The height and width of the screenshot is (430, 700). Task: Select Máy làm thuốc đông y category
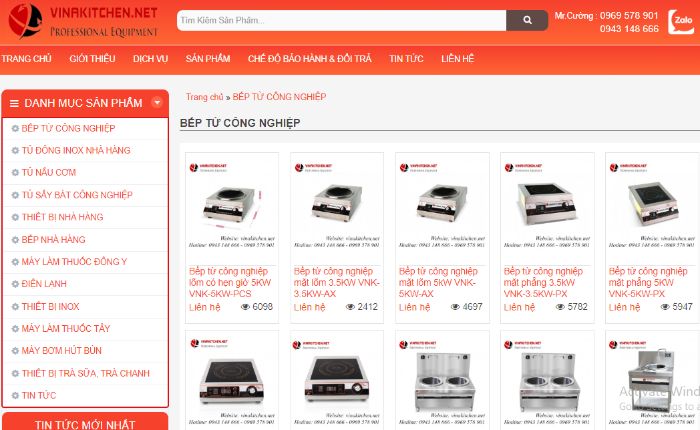[74, 262]
